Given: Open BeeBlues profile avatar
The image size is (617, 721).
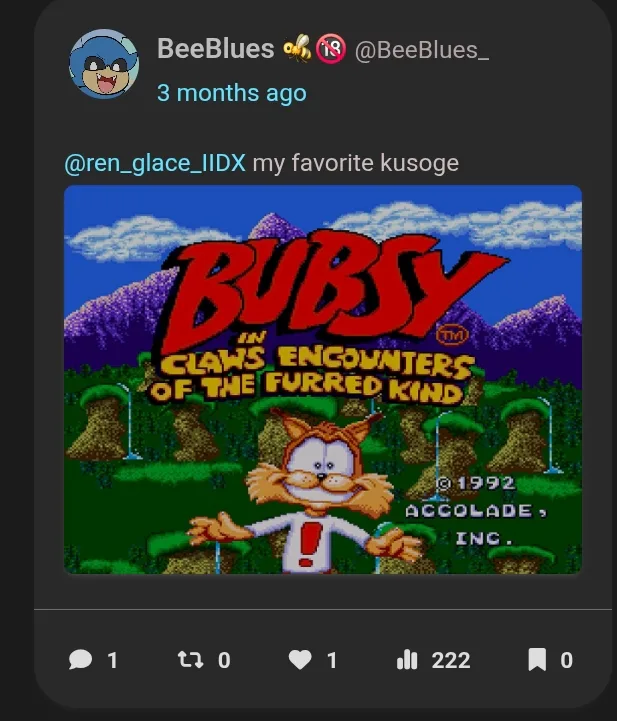Looking at the screenshot, I should point(104,64).
